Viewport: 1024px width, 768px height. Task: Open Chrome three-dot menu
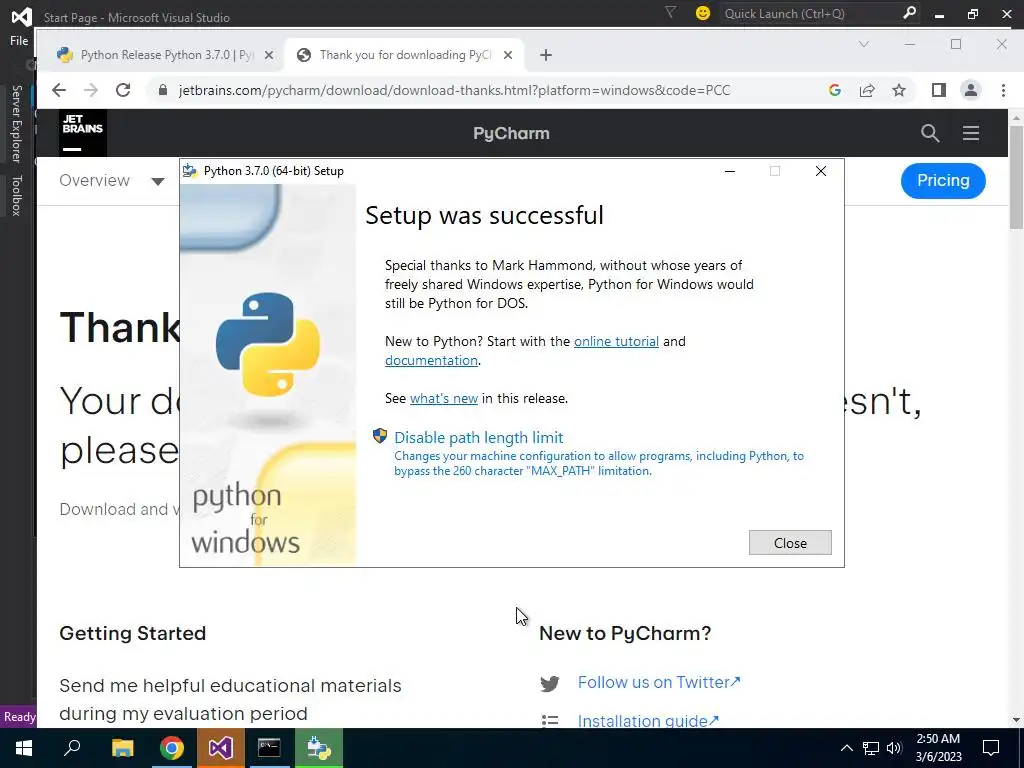click(1003, 90)
